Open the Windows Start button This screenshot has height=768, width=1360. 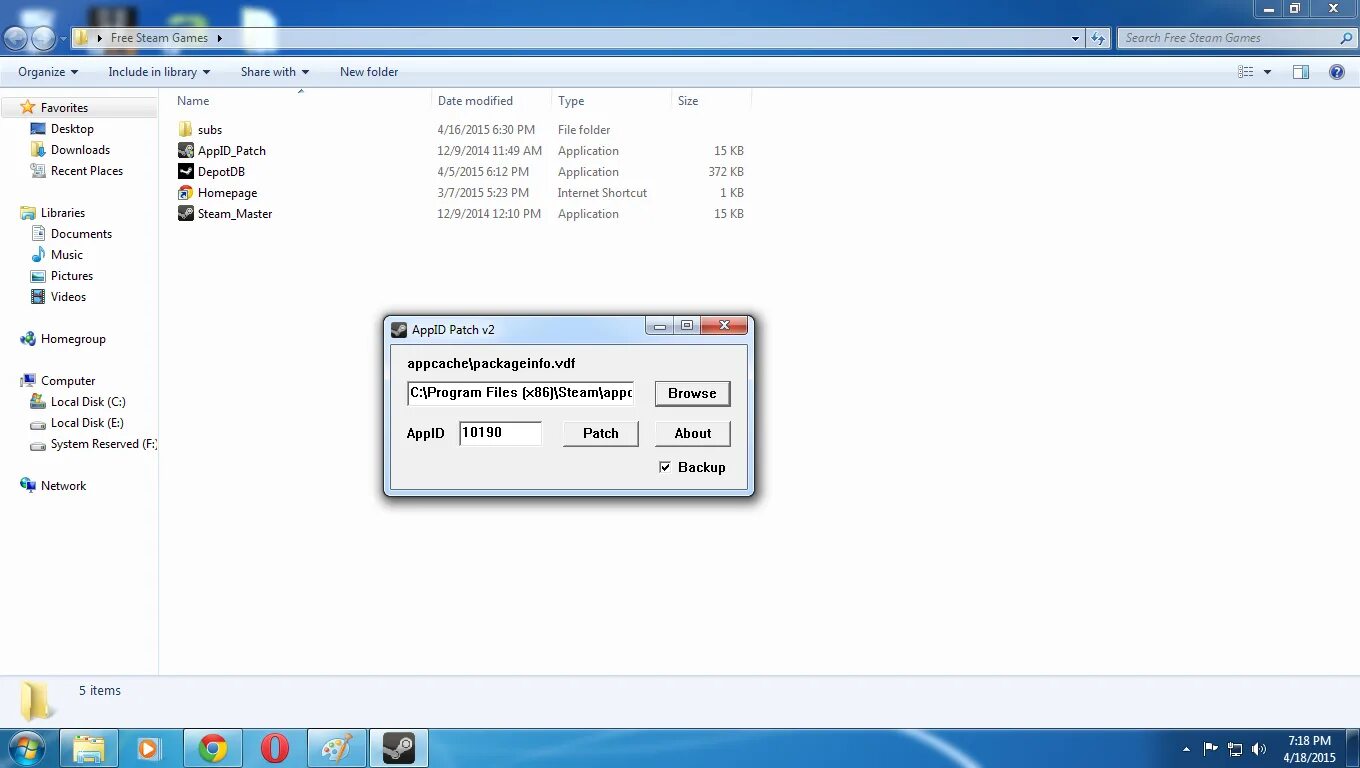(26, 748)
